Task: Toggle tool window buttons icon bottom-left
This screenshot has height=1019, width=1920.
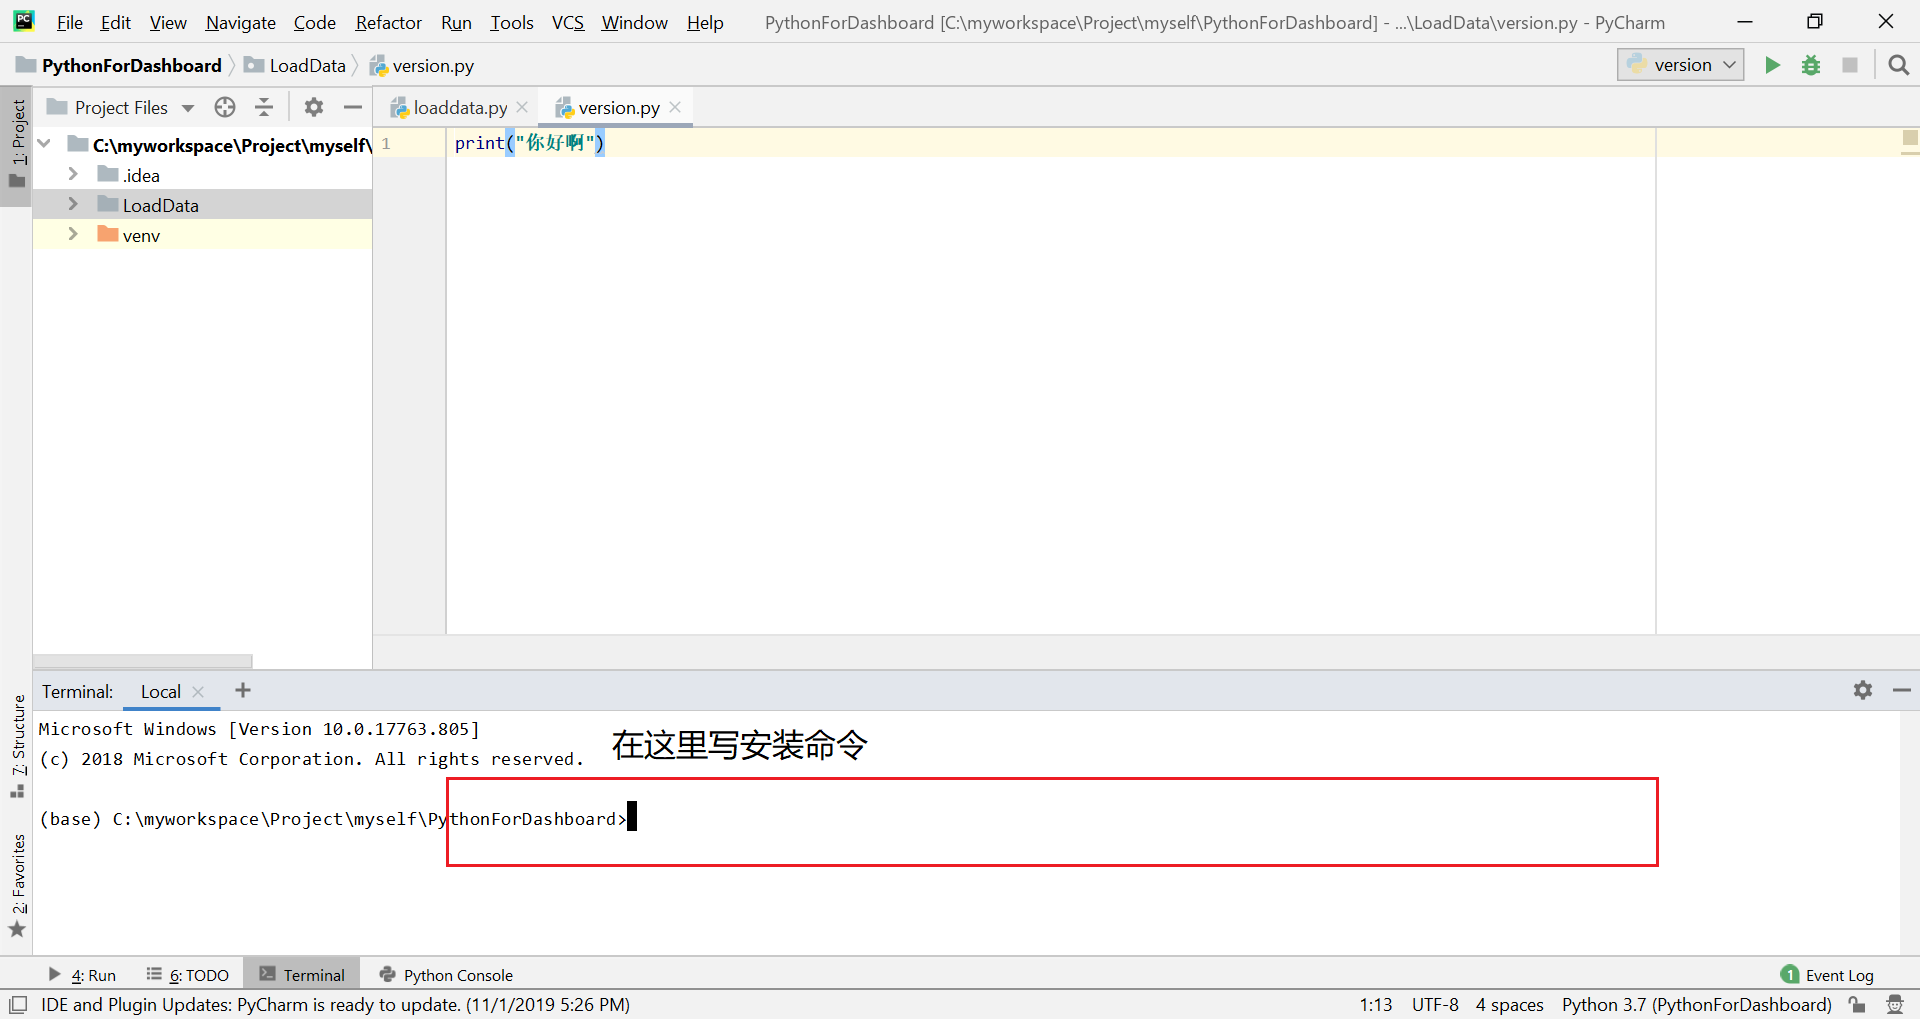Action: coord(18,1005)
